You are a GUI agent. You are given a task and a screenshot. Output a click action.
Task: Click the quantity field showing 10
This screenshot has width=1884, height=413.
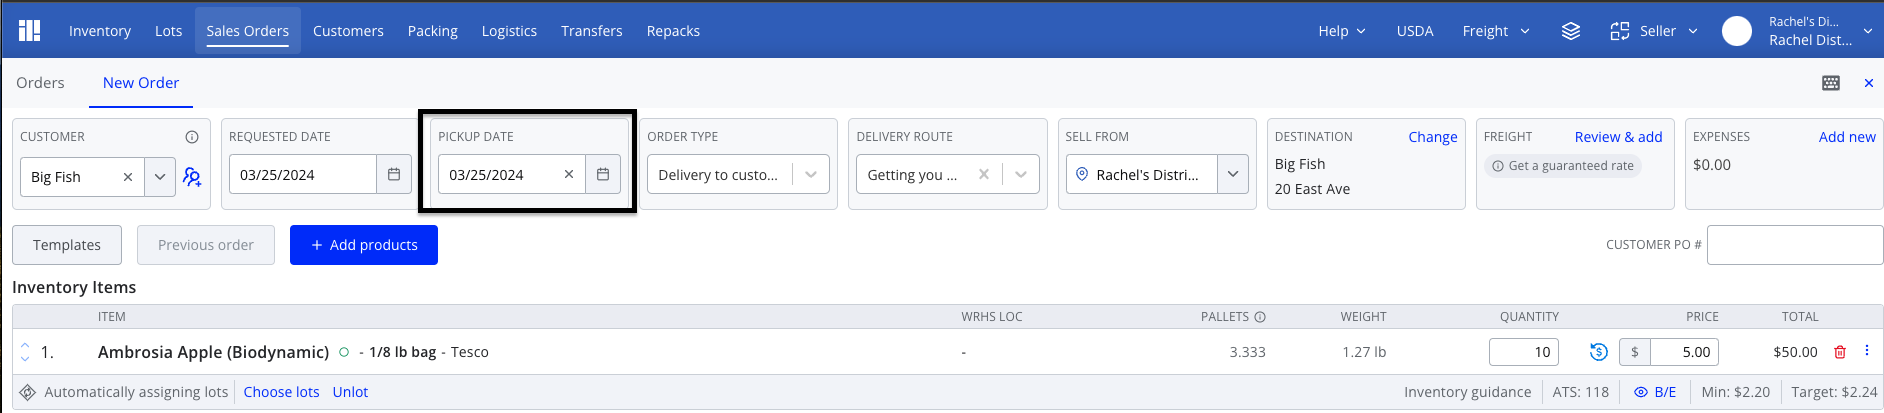pos(1524,352)
